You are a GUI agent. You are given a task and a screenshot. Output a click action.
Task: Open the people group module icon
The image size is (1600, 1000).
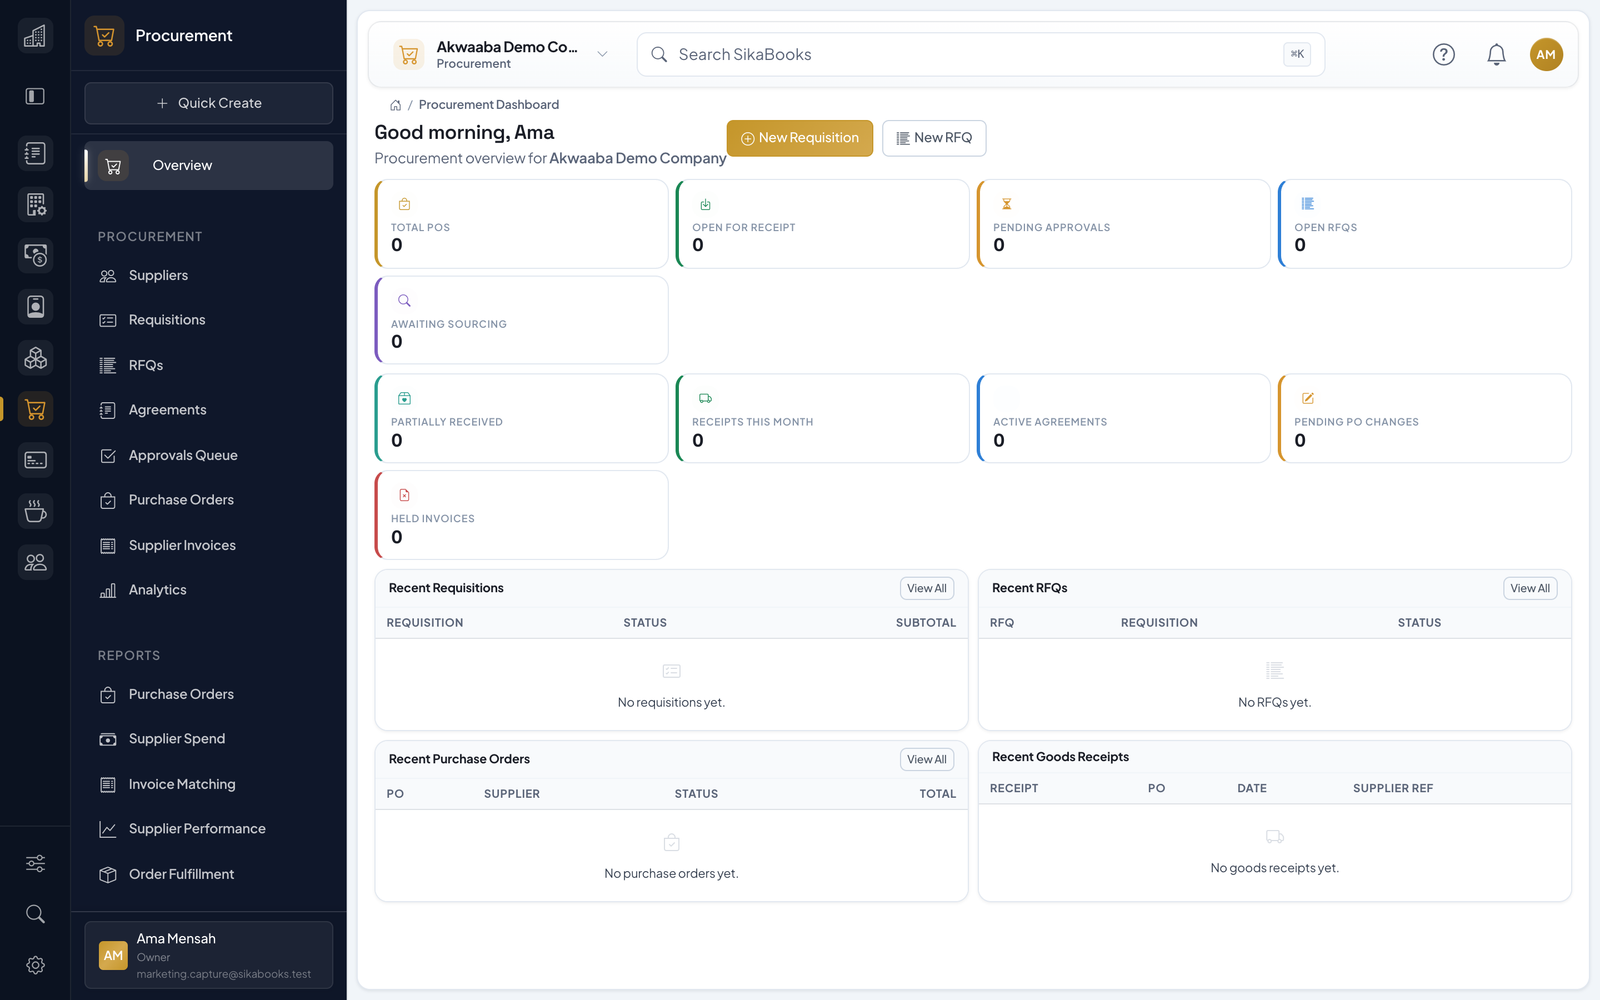[35, 562]
